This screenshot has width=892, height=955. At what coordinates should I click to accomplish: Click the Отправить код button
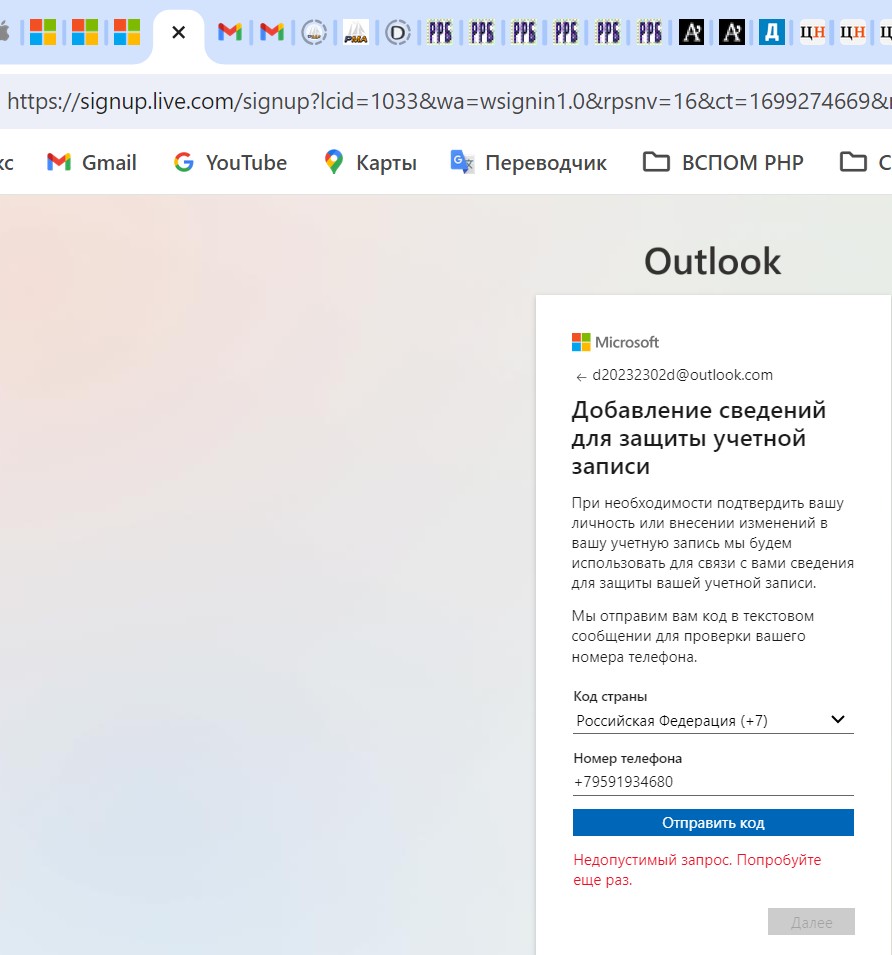(713, 823)
